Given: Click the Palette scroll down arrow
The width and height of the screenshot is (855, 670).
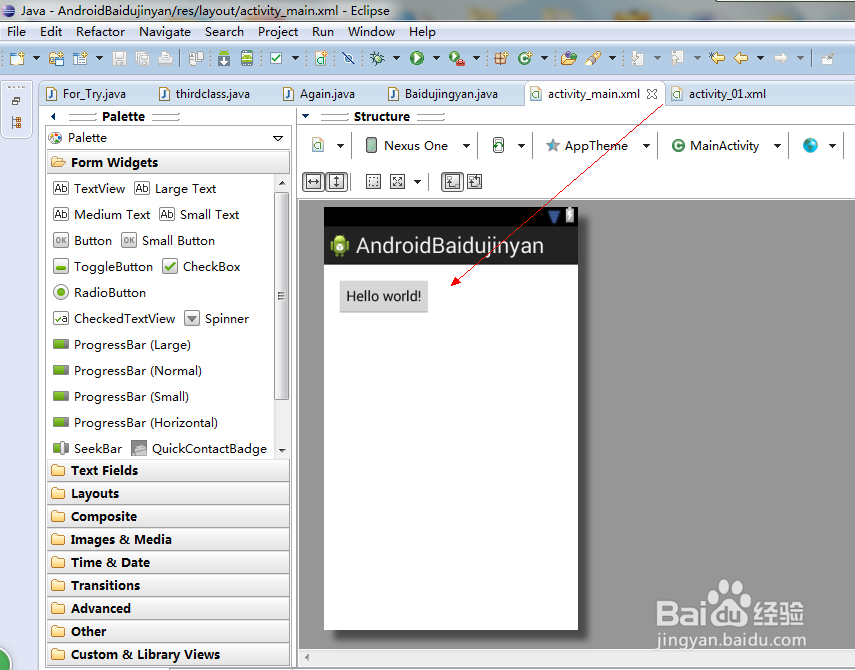Looking at the screenshot, I should pyautogui.click(x=282, y=450).
